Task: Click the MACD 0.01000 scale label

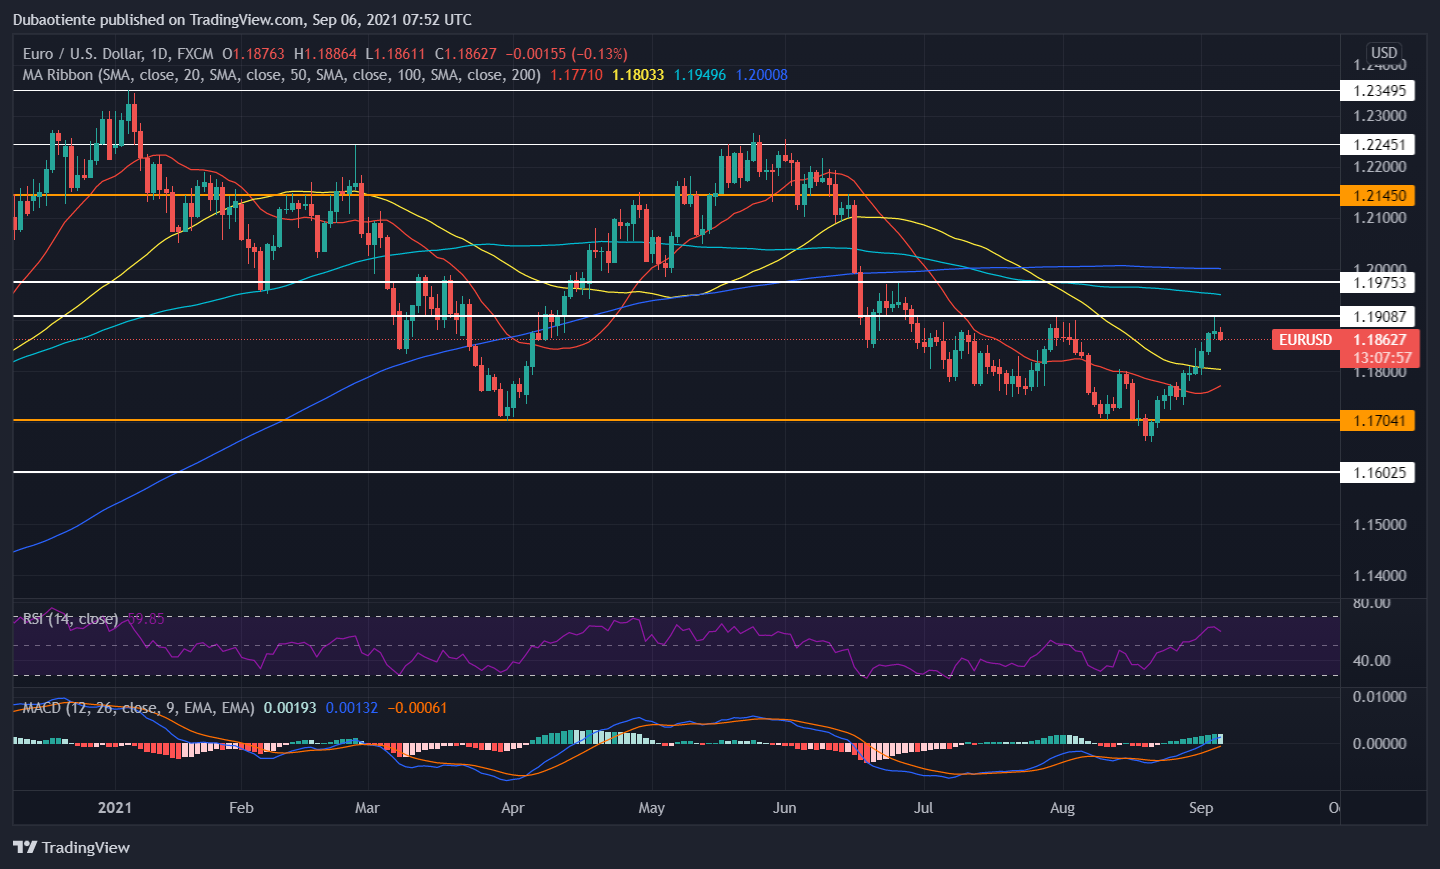Action: 1379,696
